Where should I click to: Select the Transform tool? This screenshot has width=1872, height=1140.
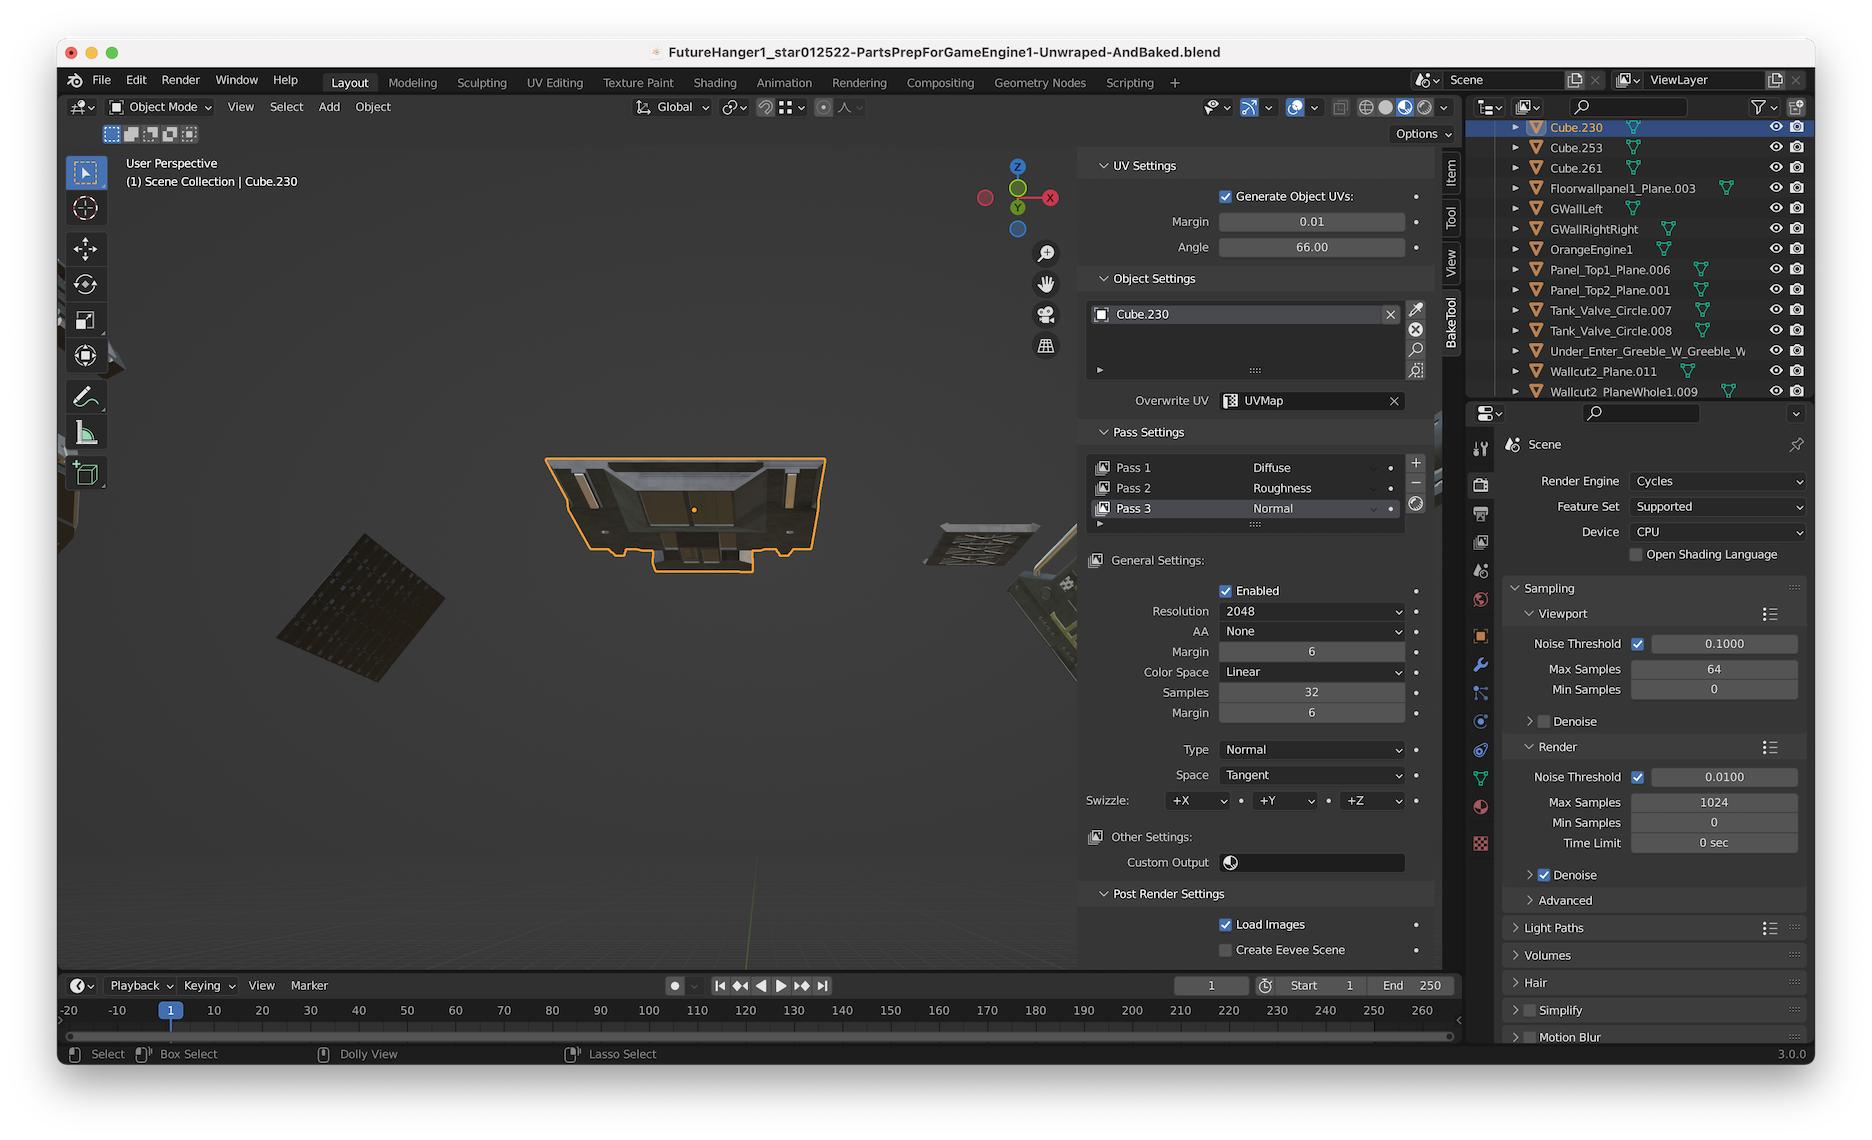(86, 356)
